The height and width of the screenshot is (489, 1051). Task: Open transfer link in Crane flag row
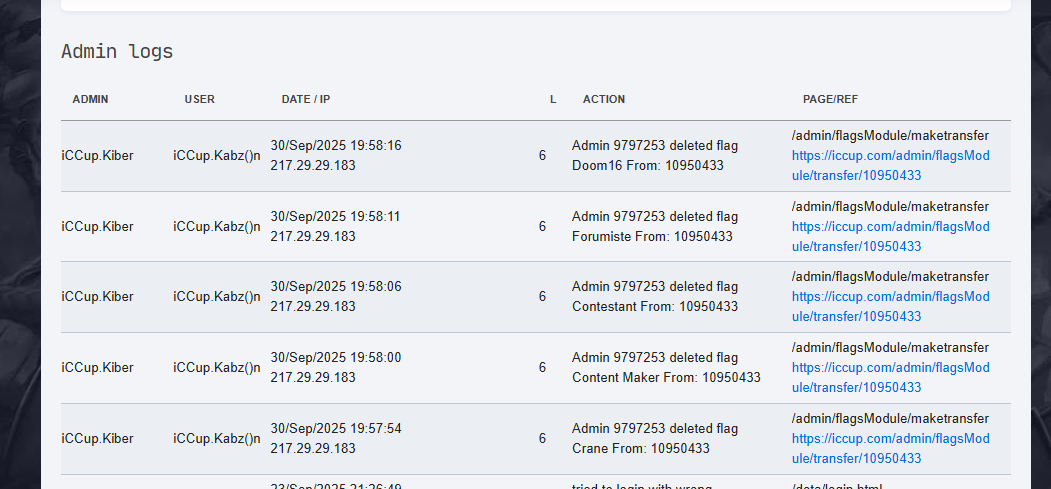point(891,448)
